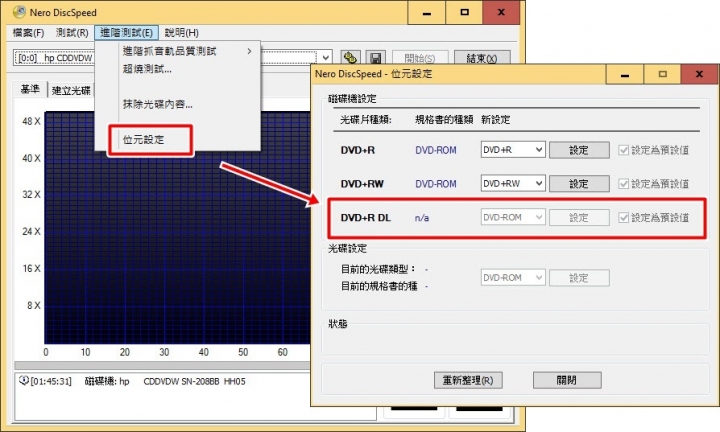Open the 檔案(F) menu

28,33
